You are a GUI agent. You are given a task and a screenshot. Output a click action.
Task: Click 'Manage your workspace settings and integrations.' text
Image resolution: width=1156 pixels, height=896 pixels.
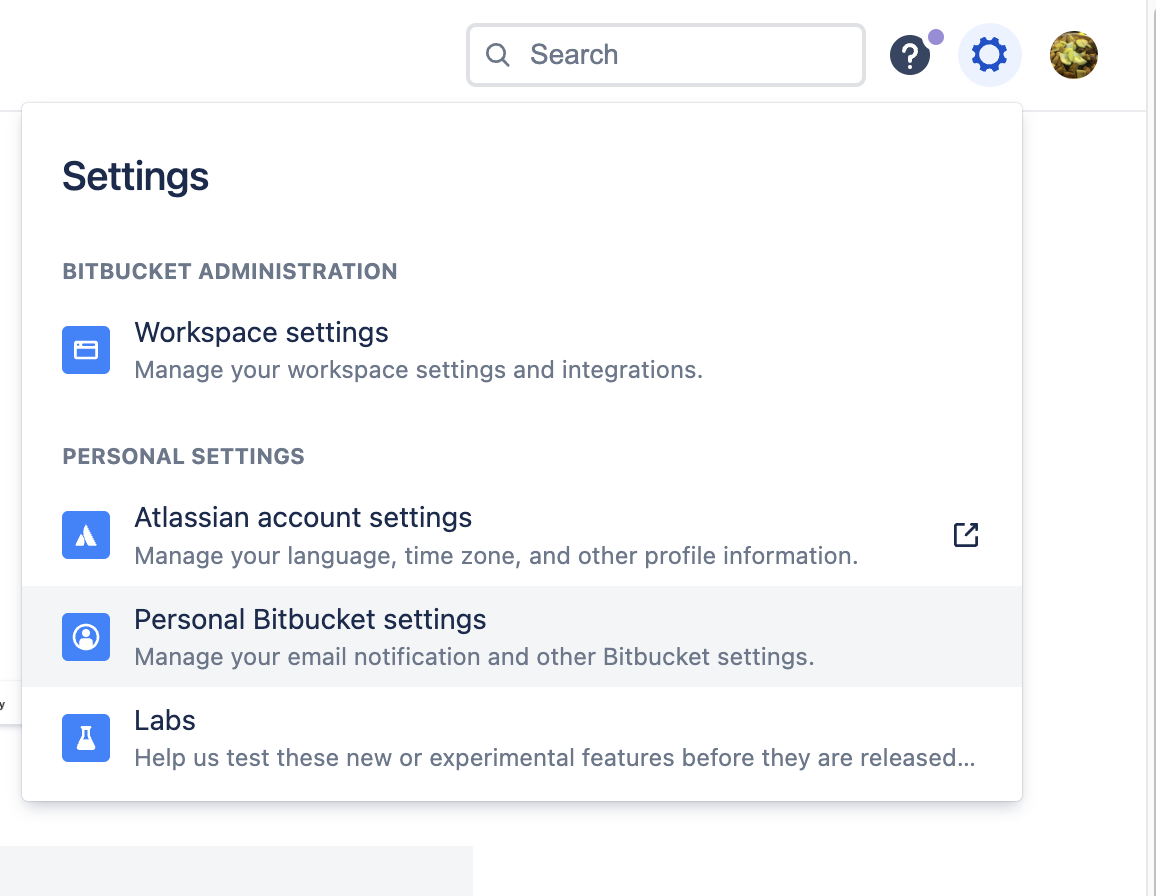pyautogui.click(x=418, y=370)
